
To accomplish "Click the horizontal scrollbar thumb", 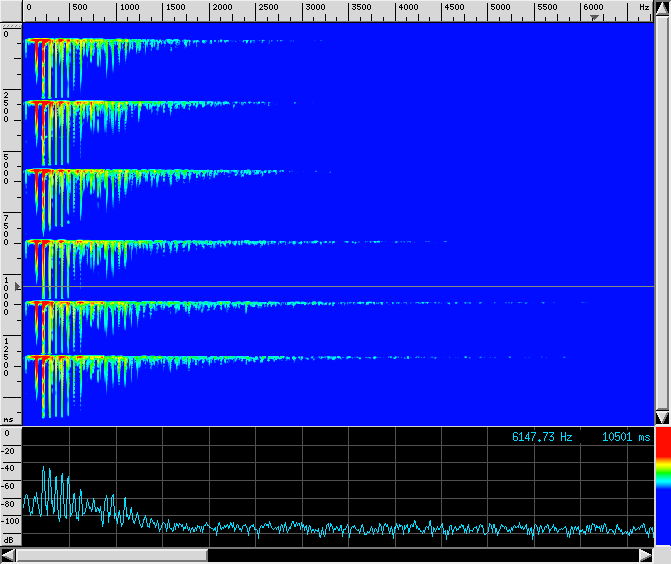I will pos(112,555).
